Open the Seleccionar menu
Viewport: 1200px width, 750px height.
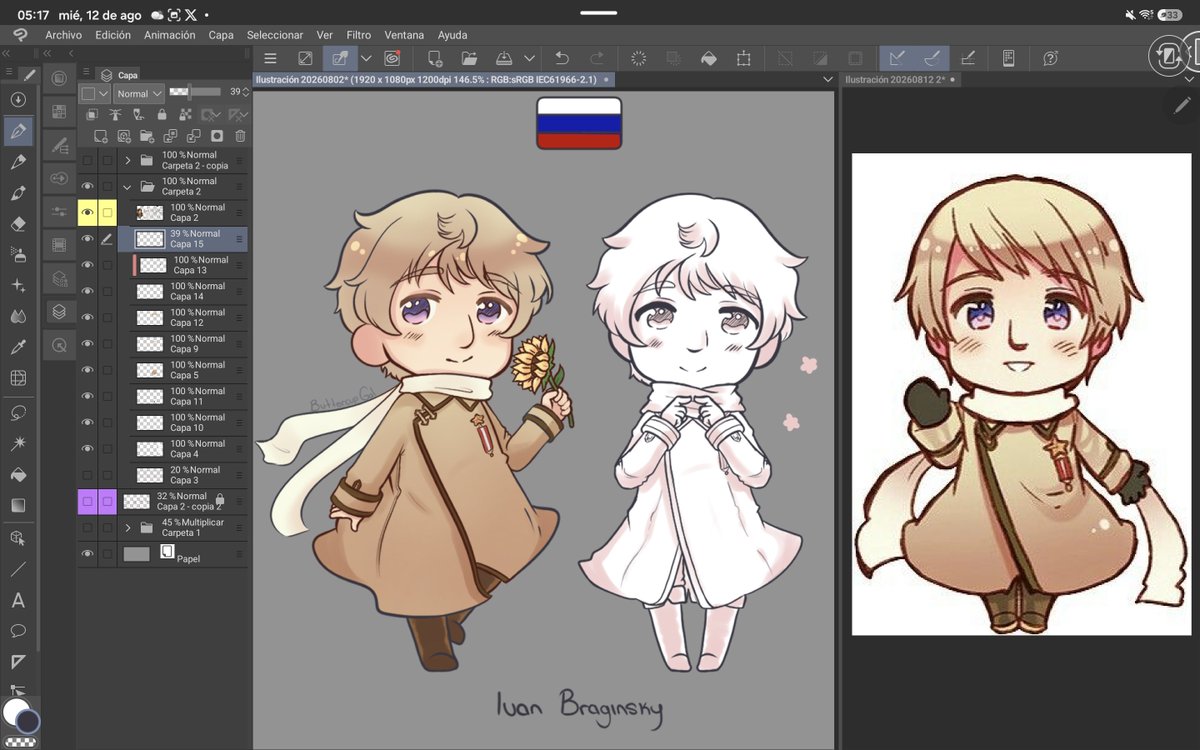point(275,35)
